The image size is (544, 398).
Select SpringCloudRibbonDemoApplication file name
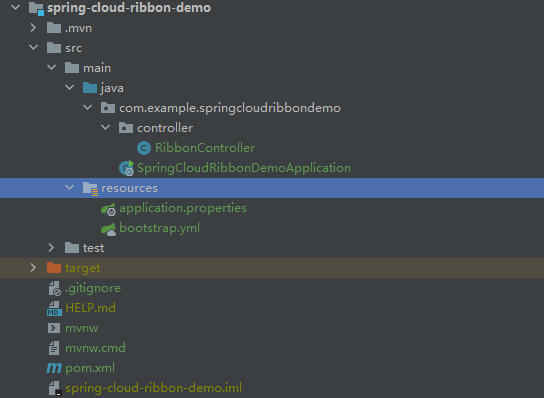pos(244,168)
